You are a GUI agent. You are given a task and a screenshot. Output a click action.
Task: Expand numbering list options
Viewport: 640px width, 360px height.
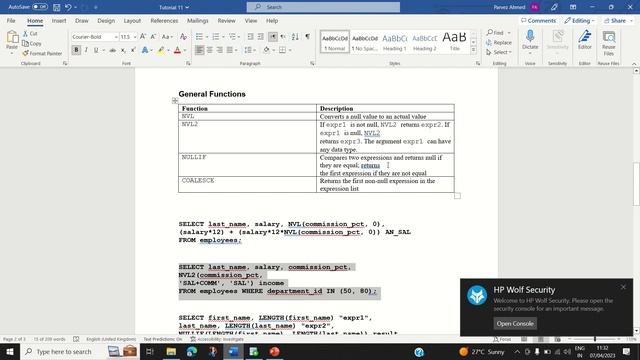click(x=223, y=37)
